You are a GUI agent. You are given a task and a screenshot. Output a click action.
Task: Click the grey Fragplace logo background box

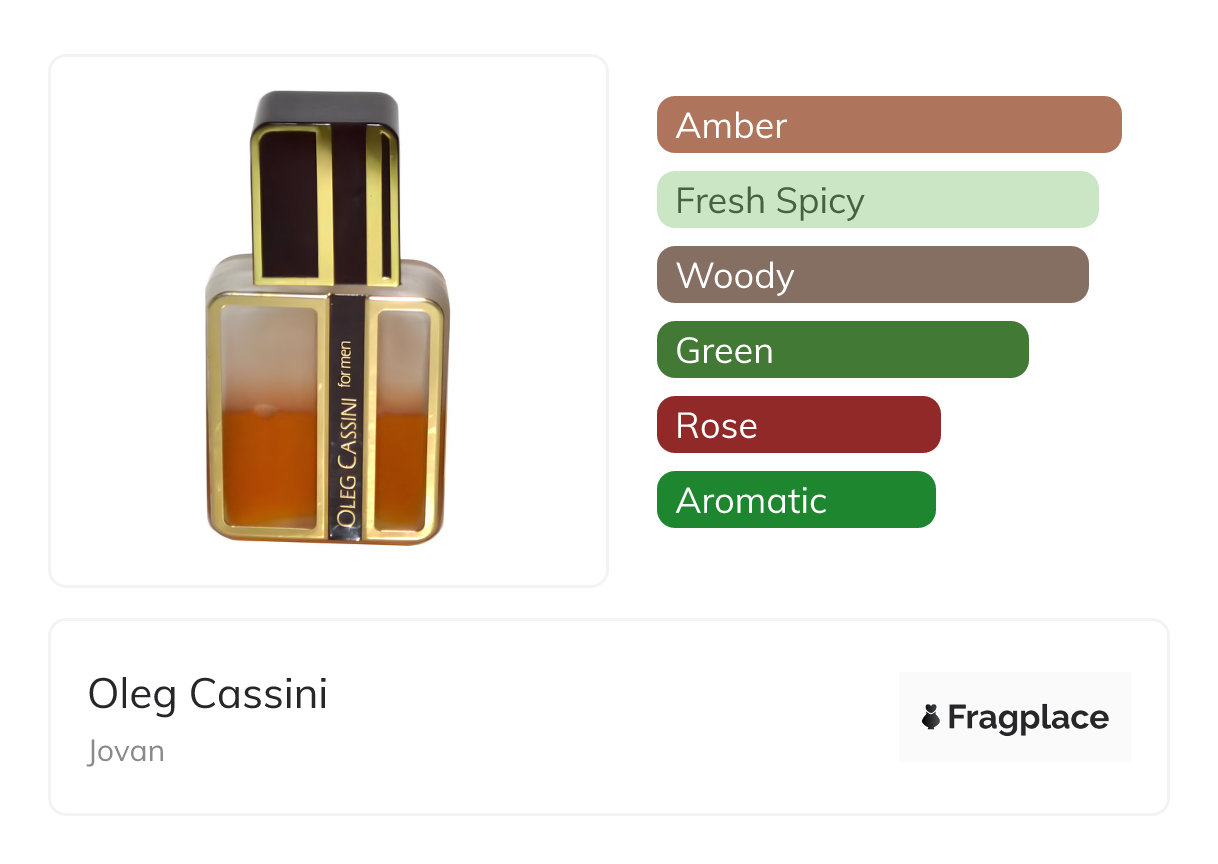(1014, 688)
